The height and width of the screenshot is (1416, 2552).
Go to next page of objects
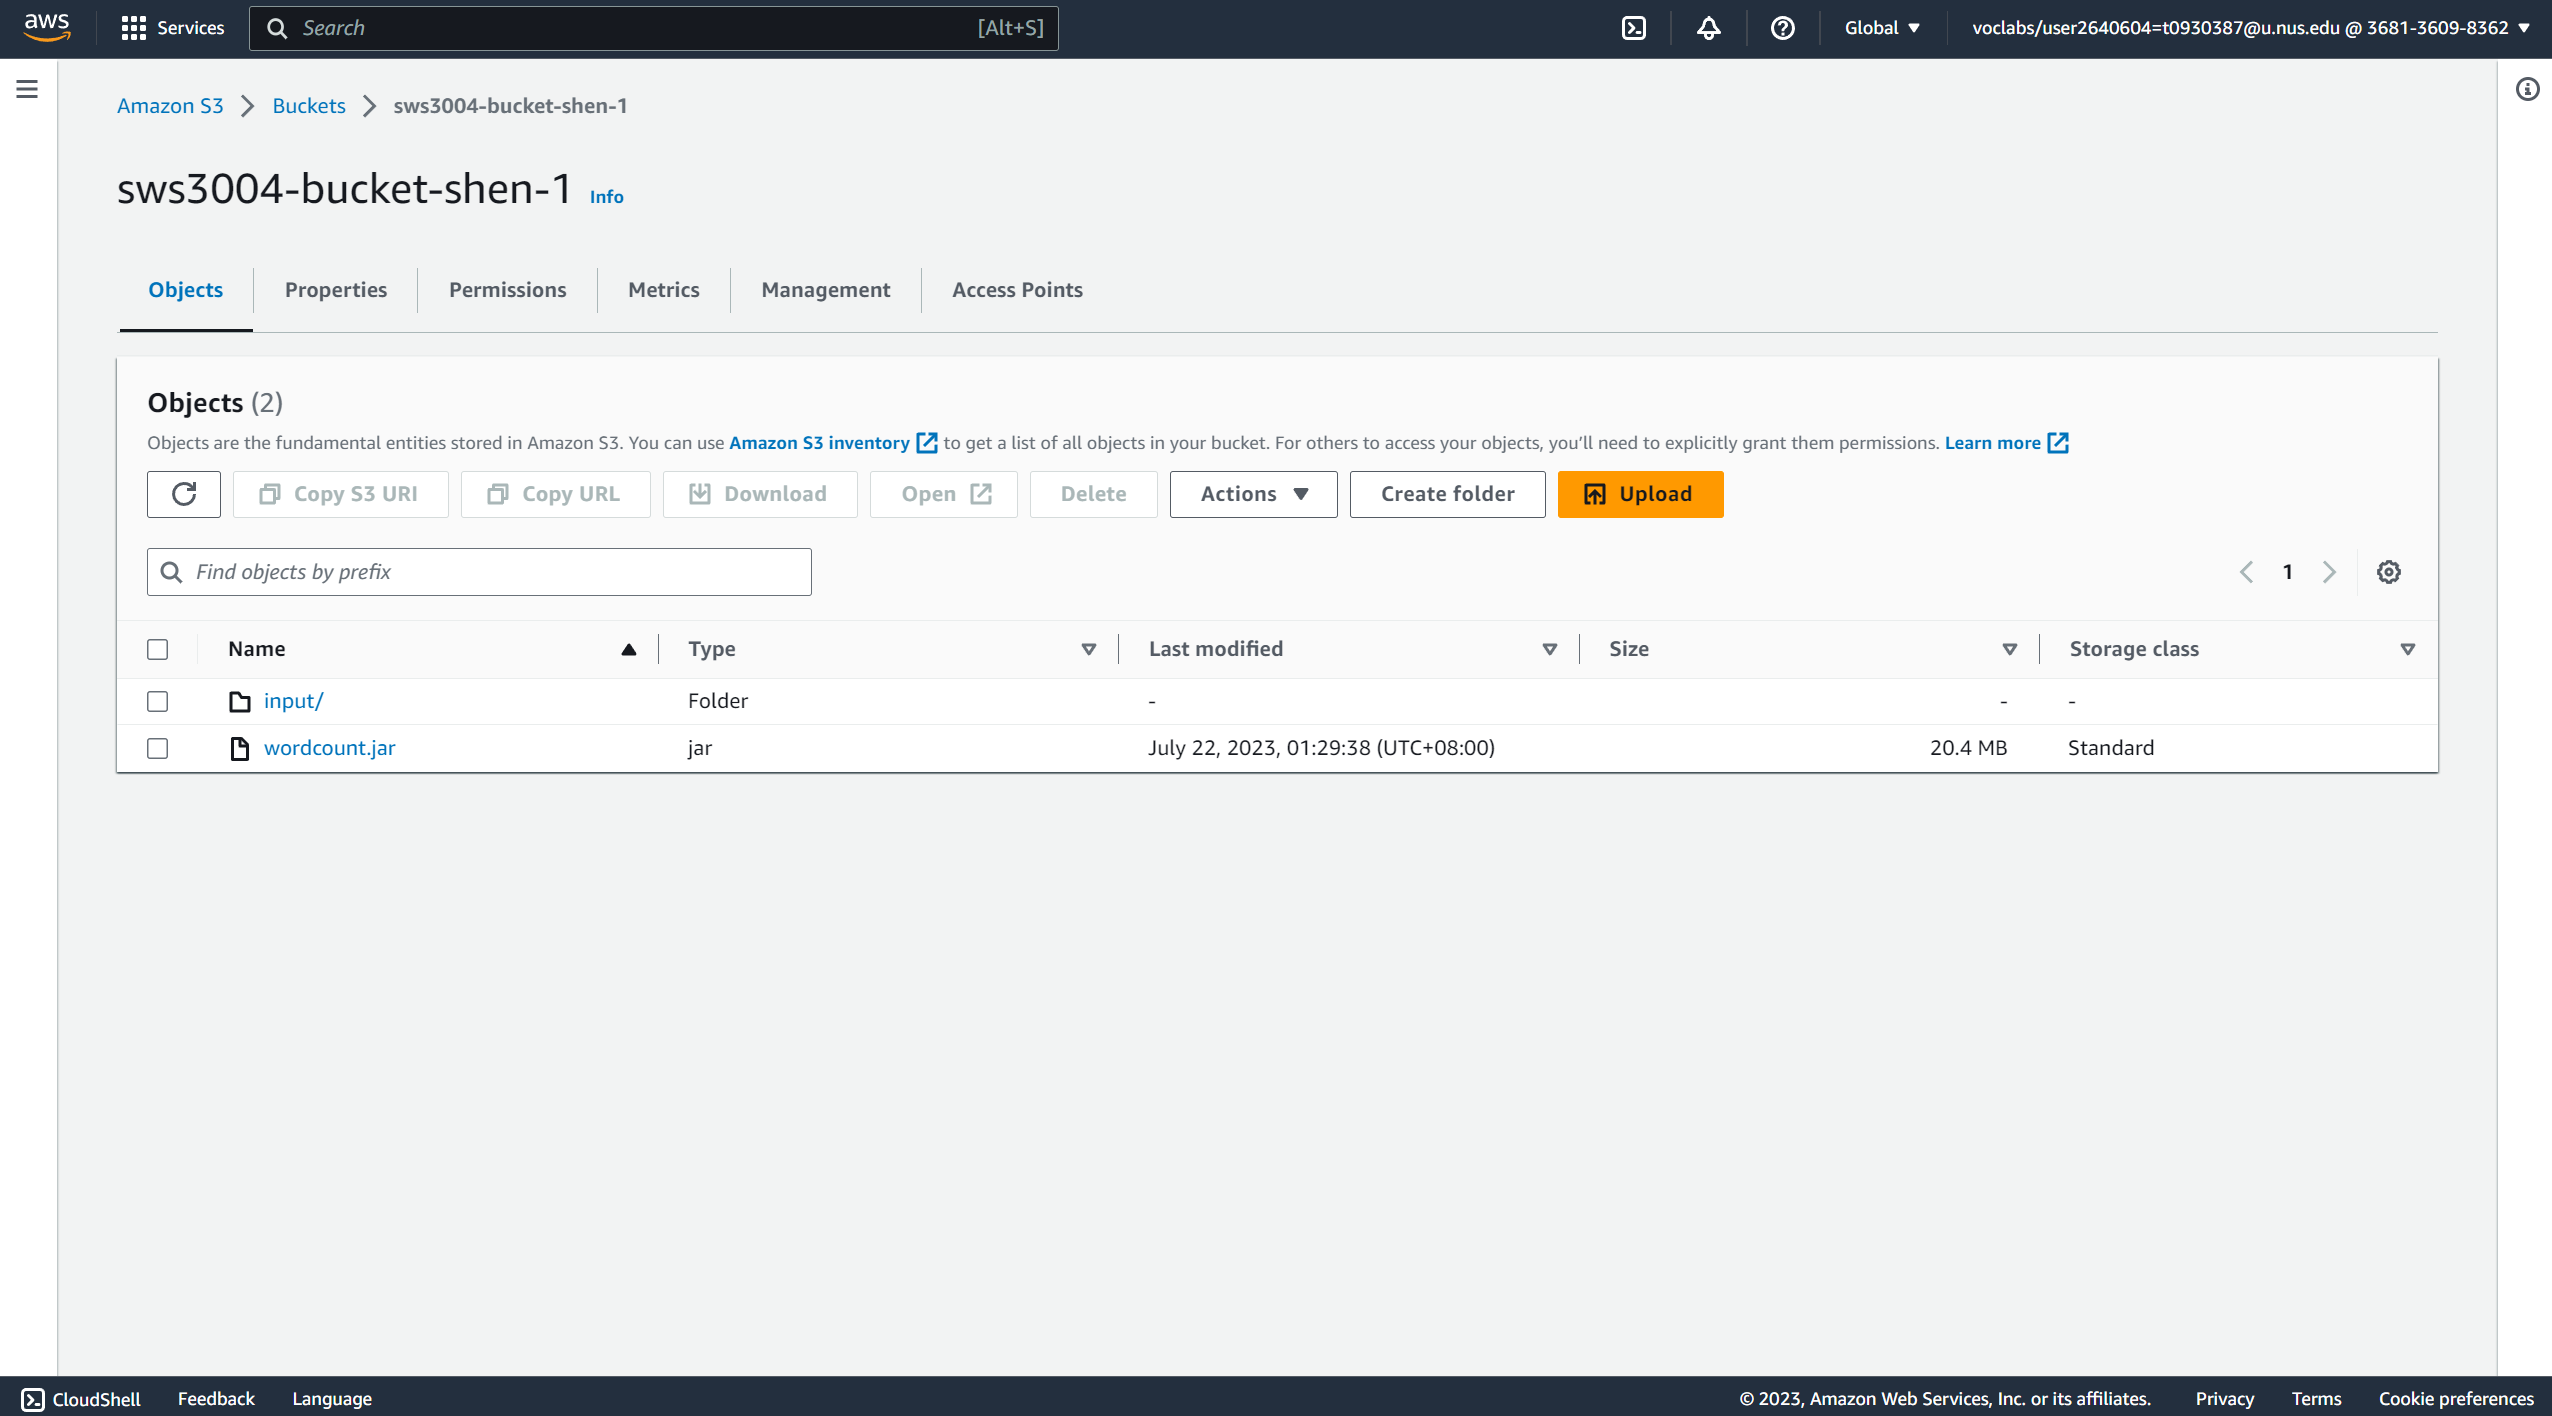pos(2329,572)
